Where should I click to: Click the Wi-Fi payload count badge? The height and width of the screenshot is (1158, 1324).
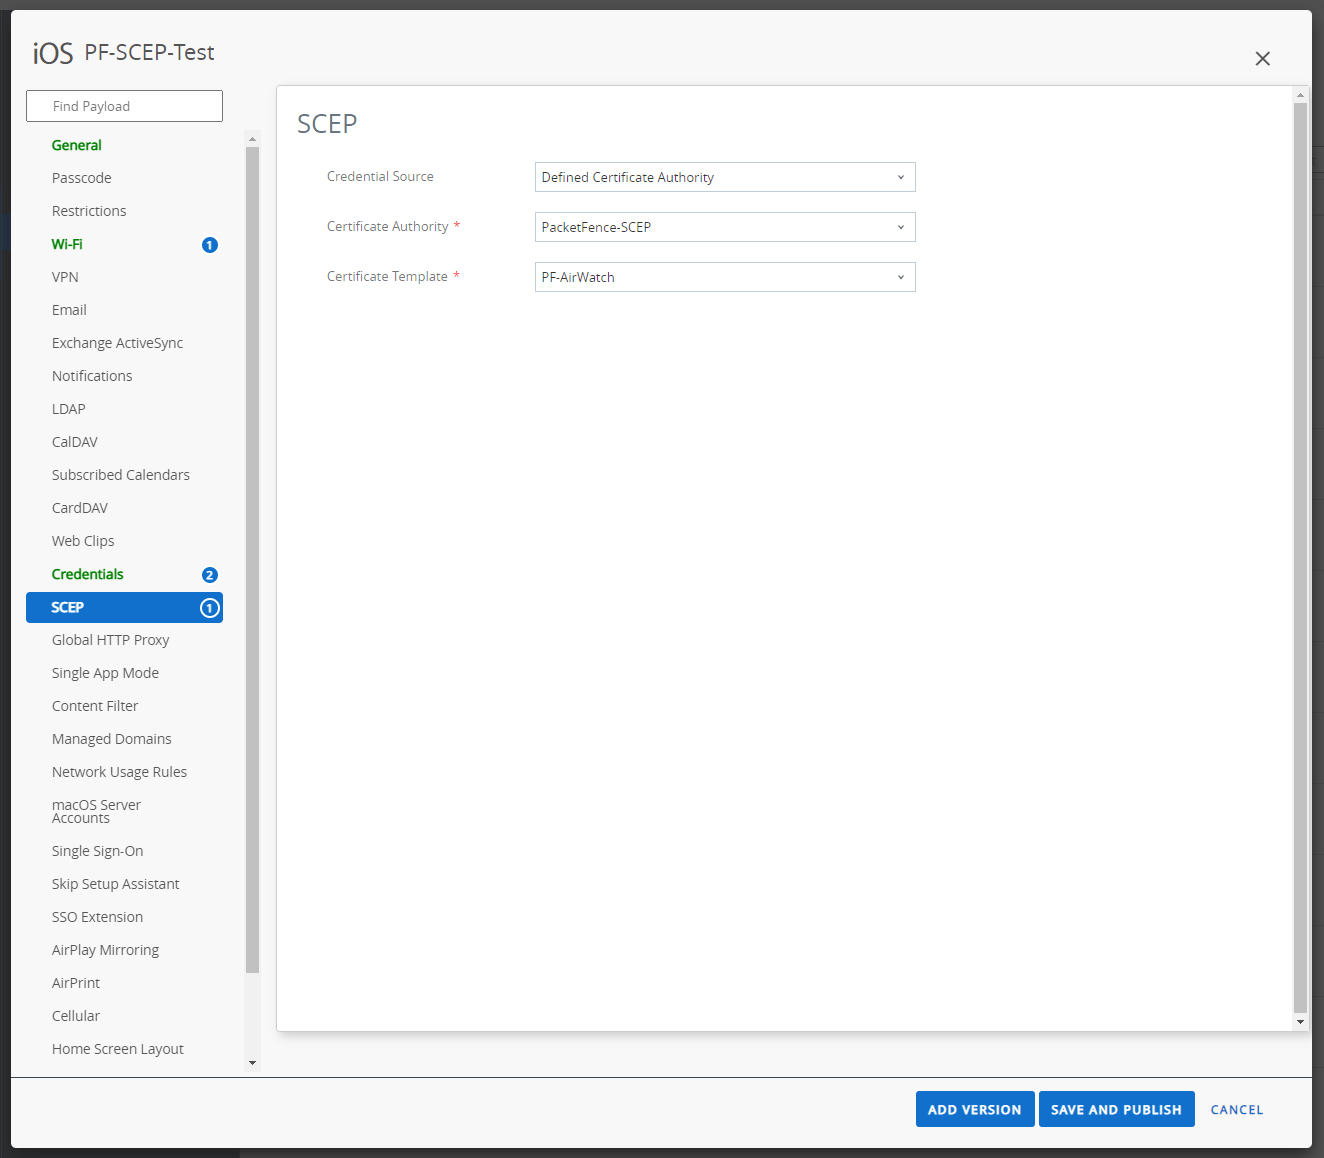pyautogui.click(x=210, y=244)
